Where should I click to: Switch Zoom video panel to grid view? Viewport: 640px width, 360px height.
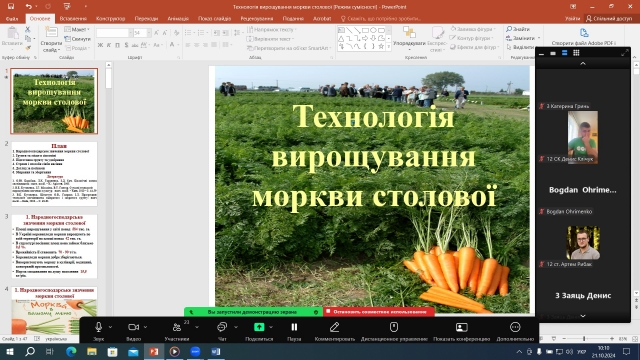pyautogui.click(x=576, y=53)
